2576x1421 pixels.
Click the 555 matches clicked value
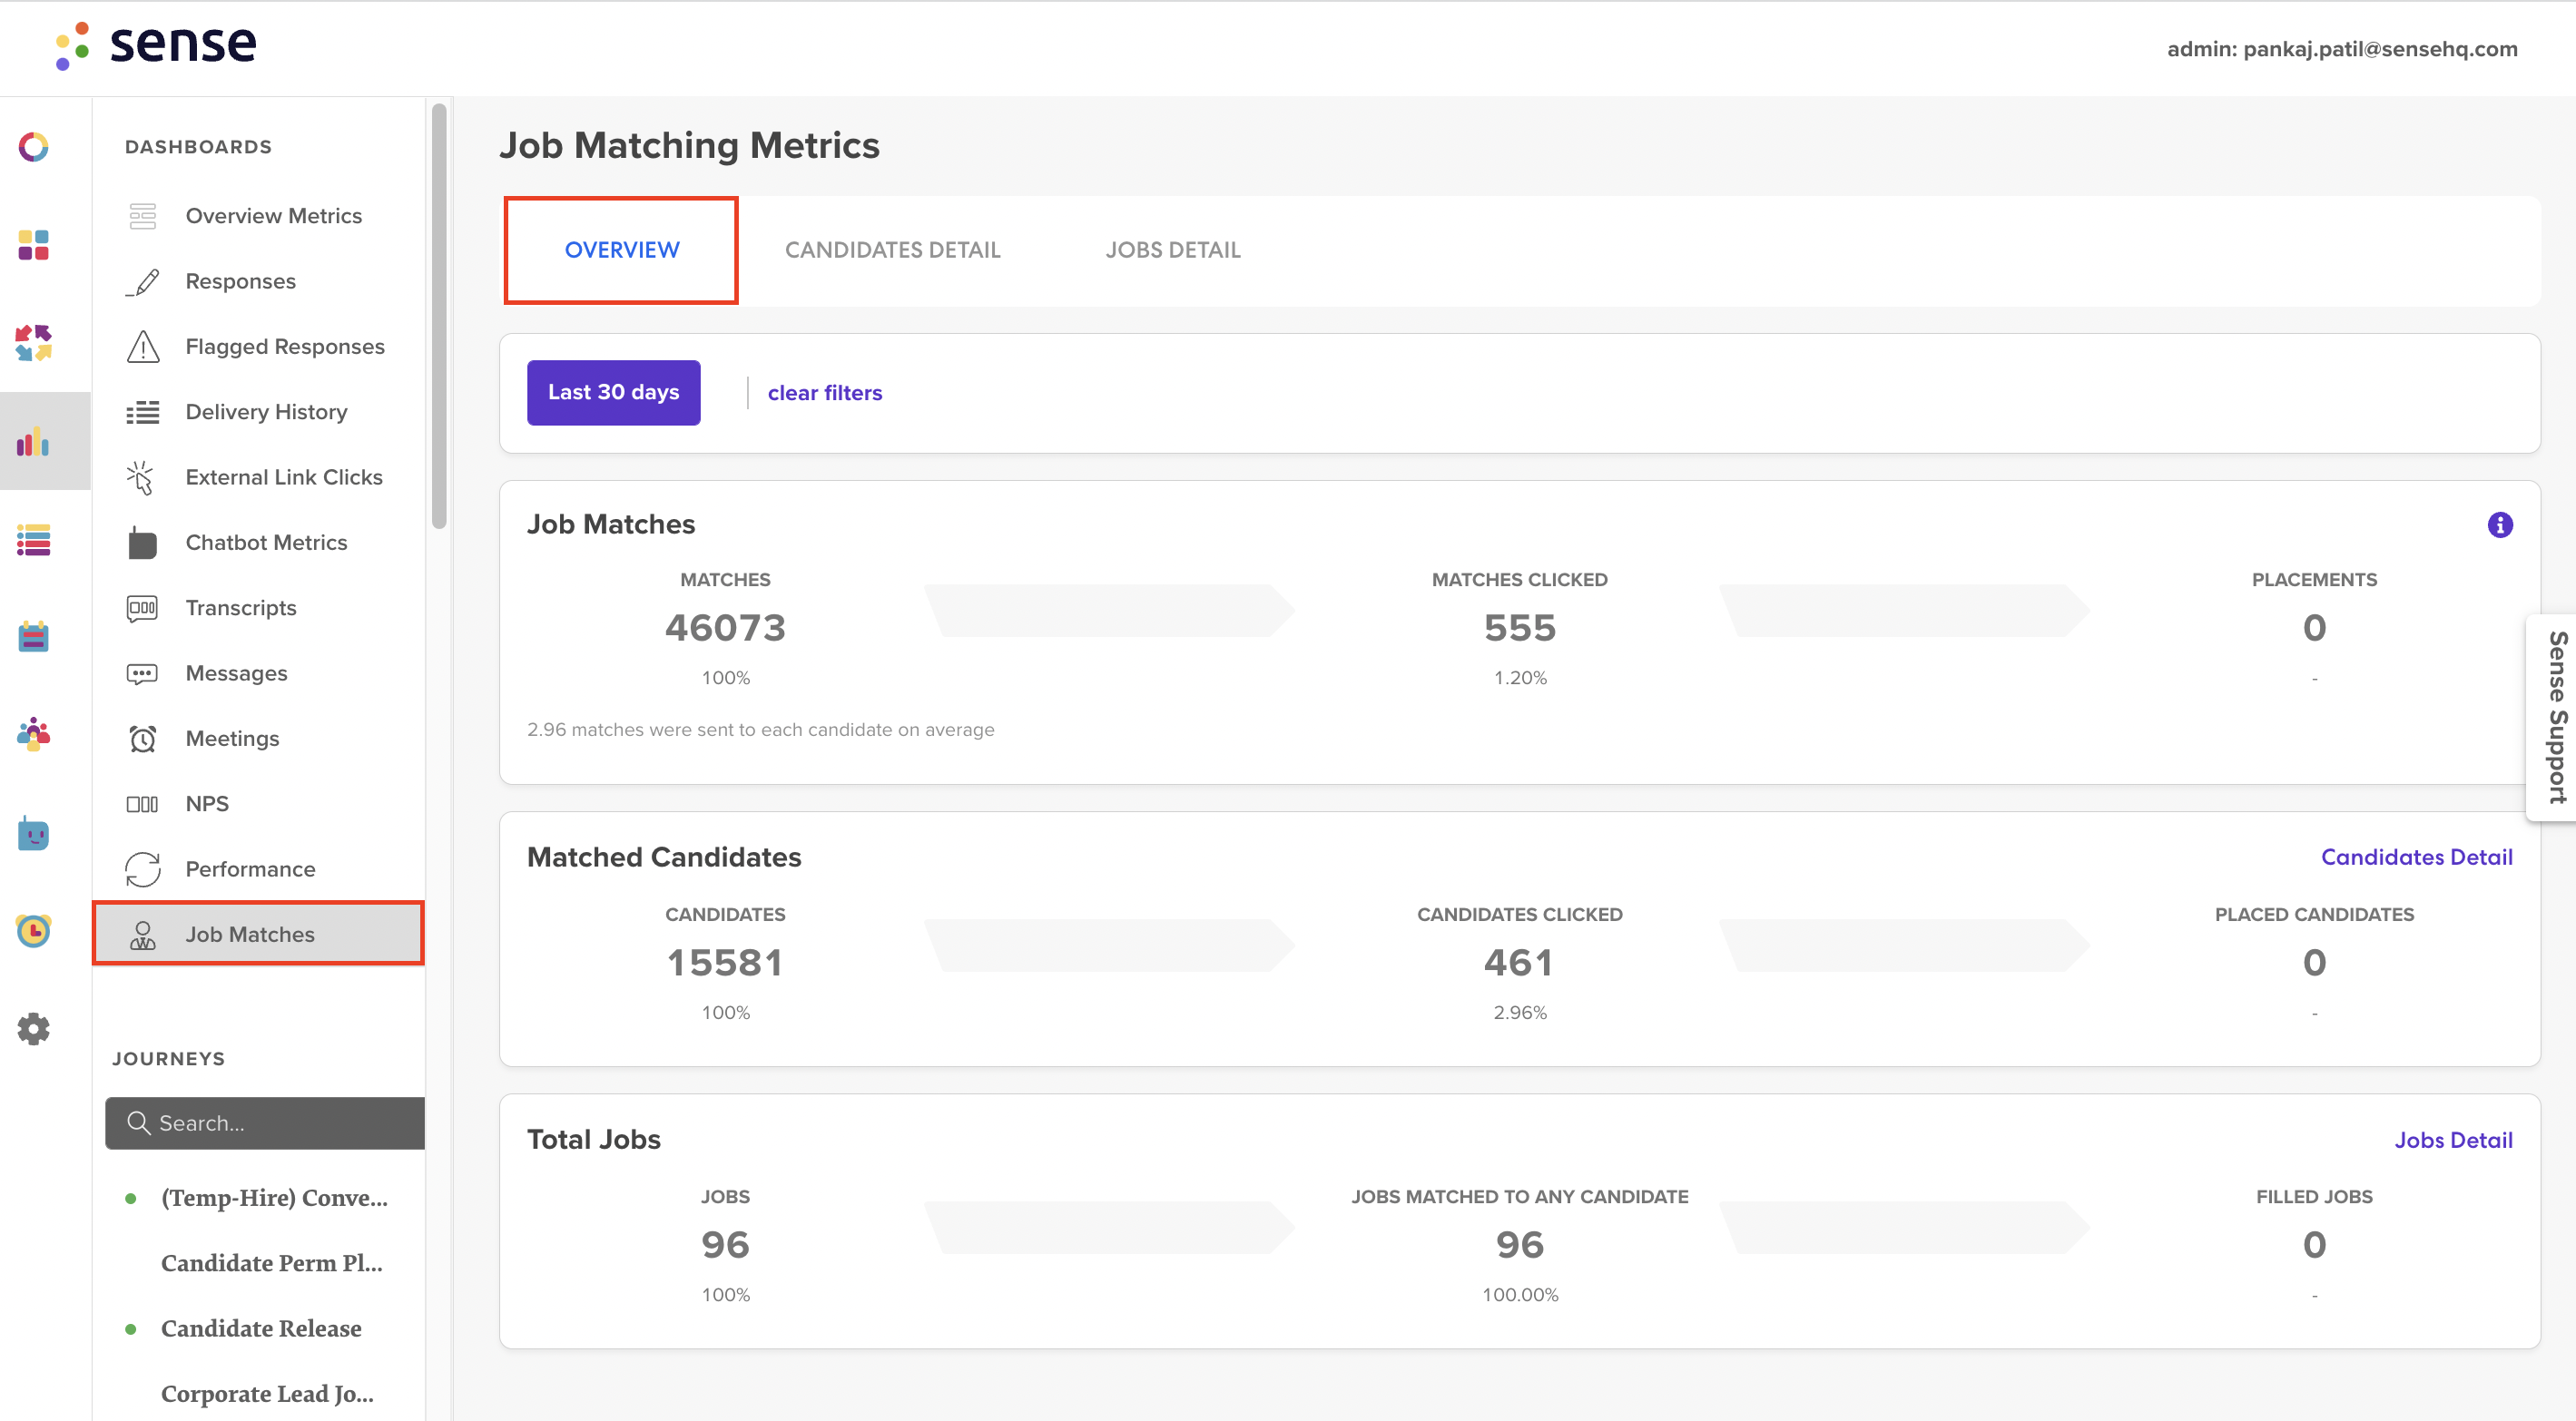coord(1519,628)
